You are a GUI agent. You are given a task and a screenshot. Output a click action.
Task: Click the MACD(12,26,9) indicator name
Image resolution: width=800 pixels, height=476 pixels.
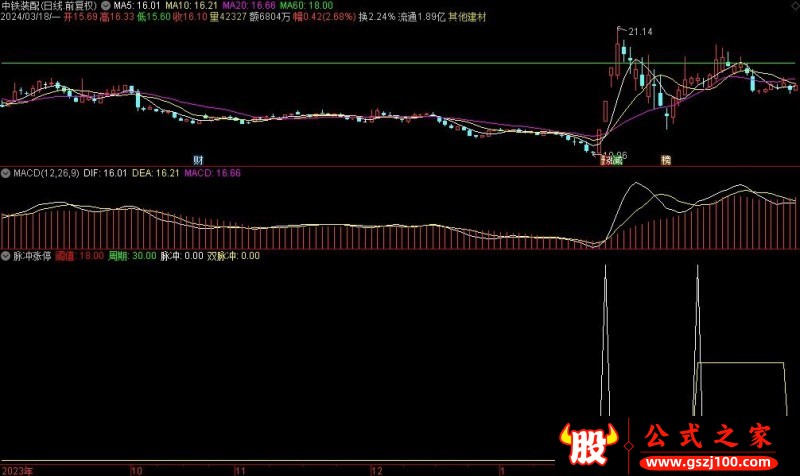[50, 173]
